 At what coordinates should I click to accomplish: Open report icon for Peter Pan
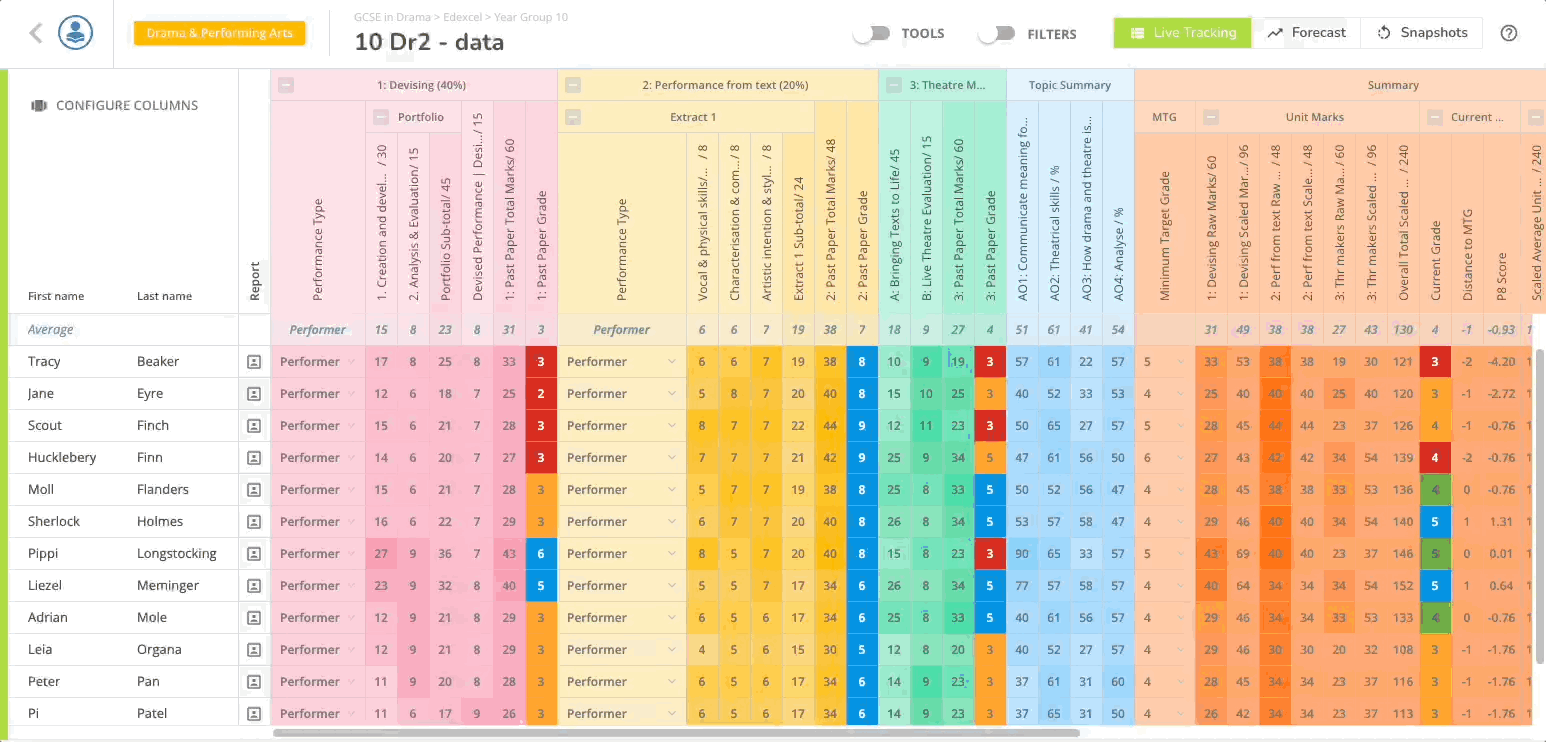[x=254, y=682]
